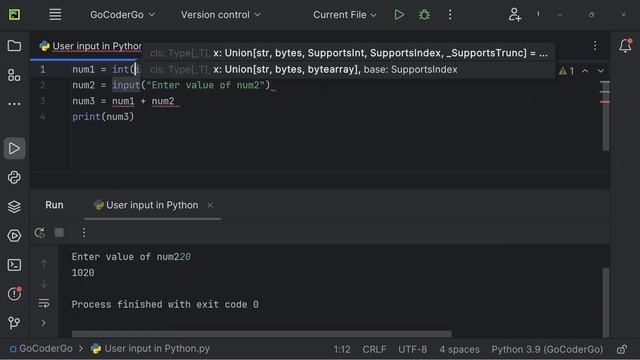640x360 pixels.
Task: Open Python 3.9 interpreter selector
Action: tap(547, 349)
